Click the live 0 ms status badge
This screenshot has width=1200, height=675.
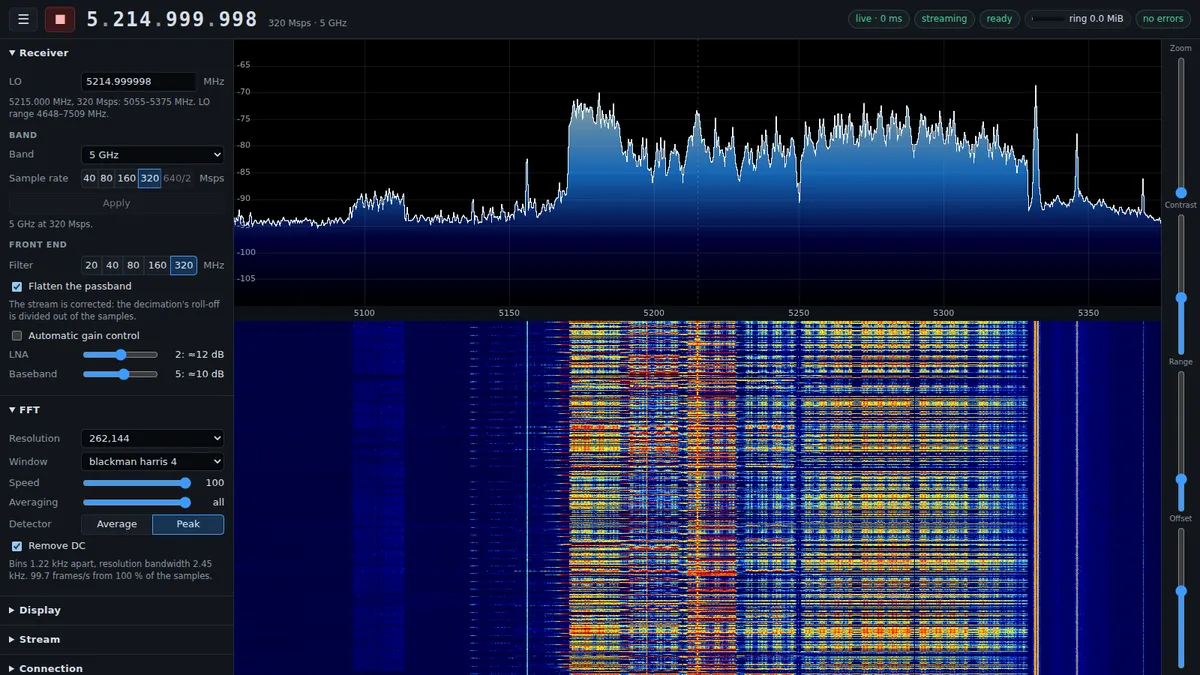tap(878, 19)
